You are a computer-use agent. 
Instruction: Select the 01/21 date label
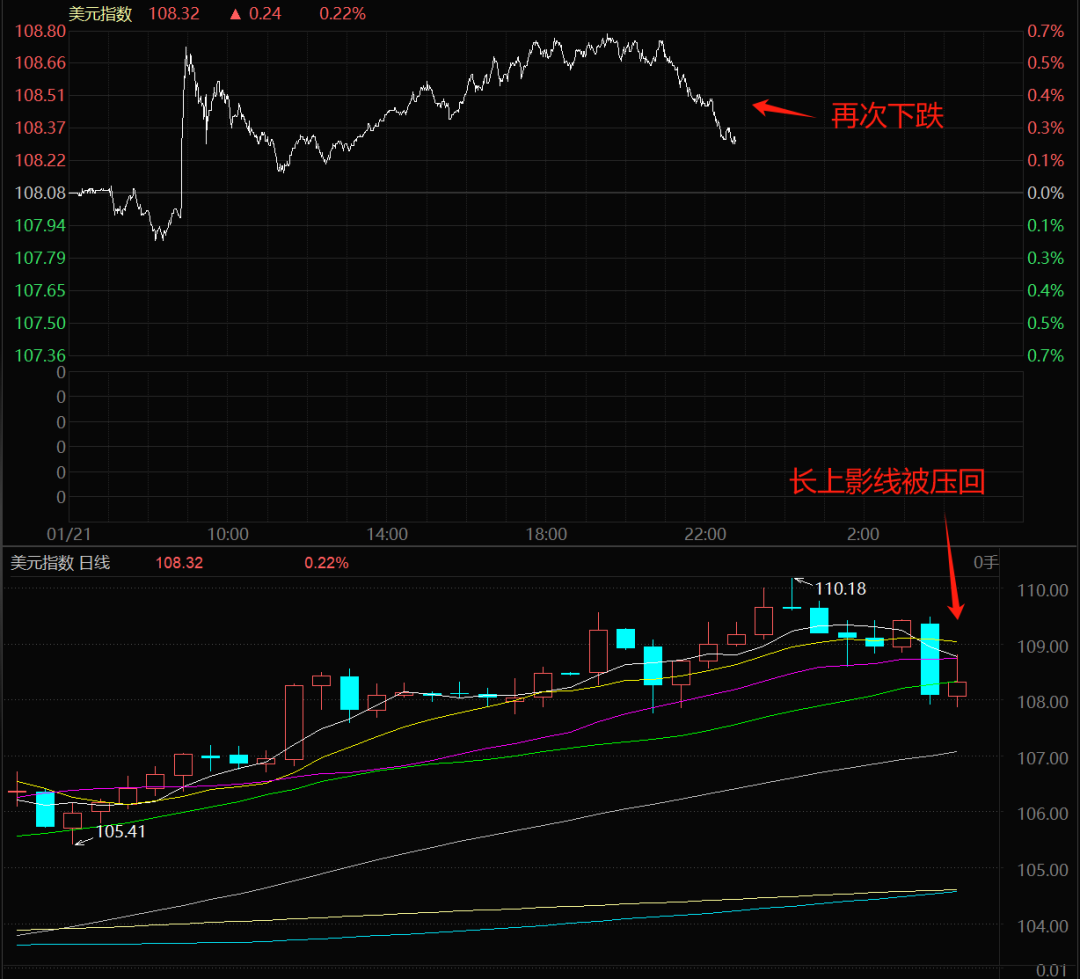[69, 534]
